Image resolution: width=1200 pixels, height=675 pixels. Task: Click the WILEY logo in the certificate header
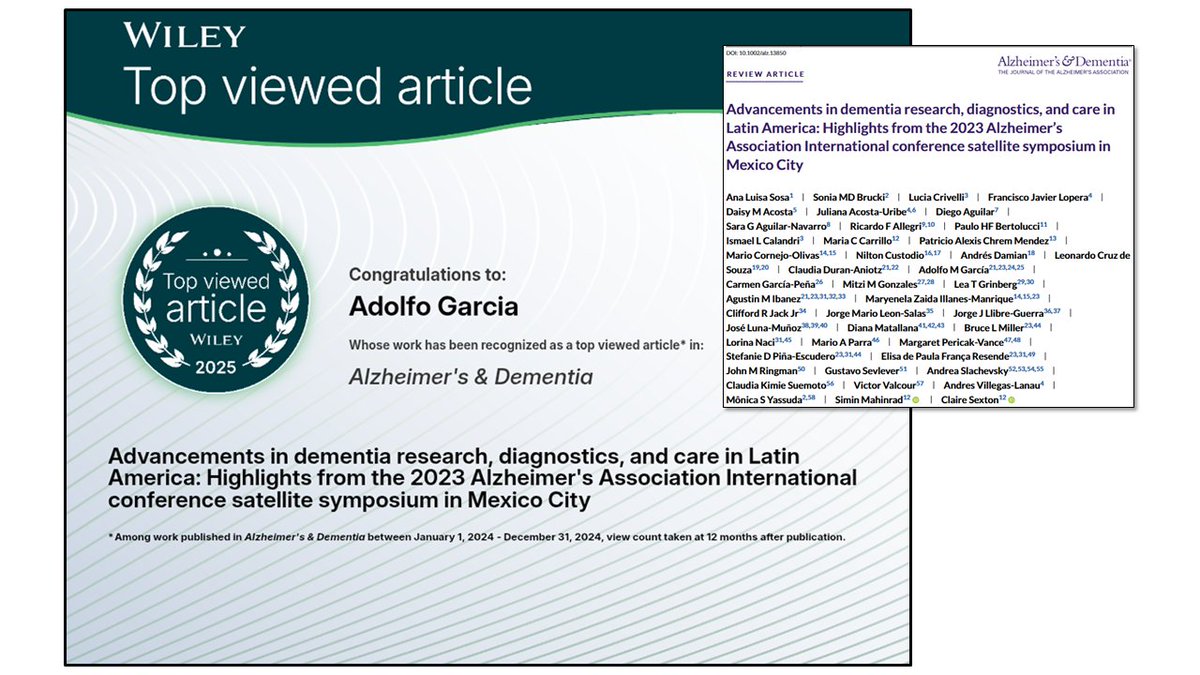pos(183,37)
